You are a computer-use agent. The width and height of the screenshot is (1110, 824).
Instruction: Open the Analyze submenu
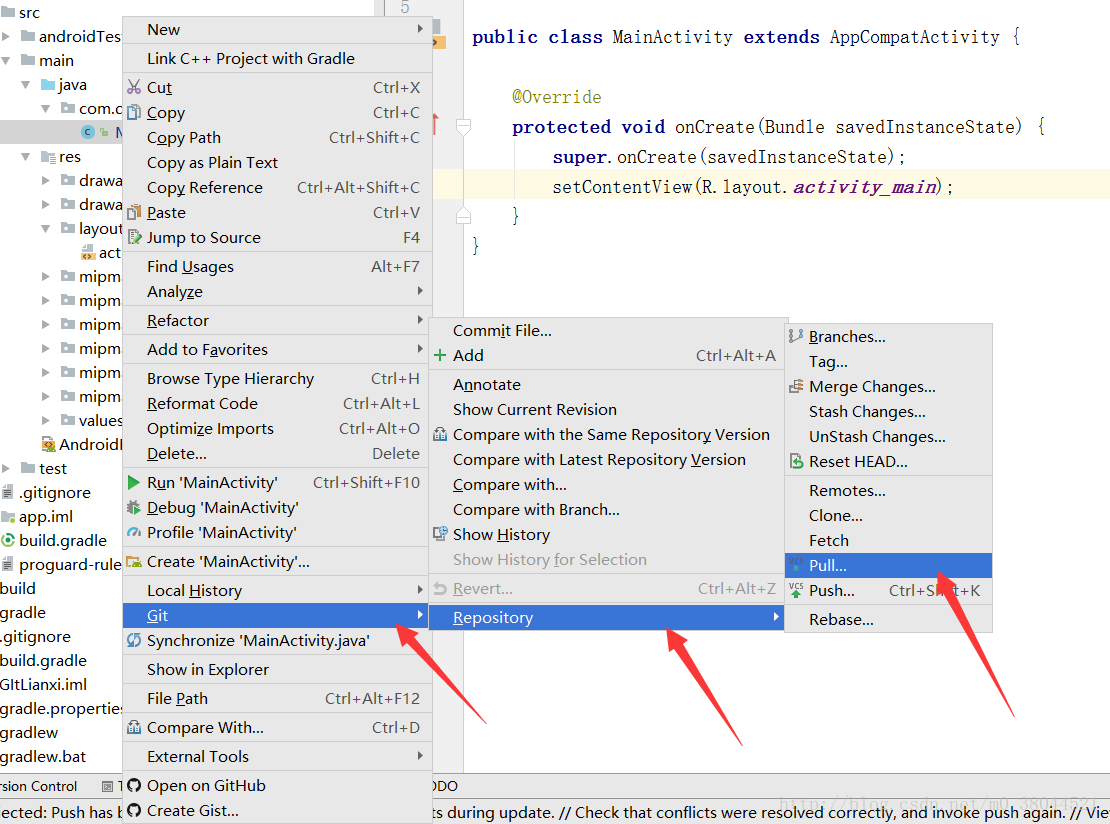click(x=277, y=292)
